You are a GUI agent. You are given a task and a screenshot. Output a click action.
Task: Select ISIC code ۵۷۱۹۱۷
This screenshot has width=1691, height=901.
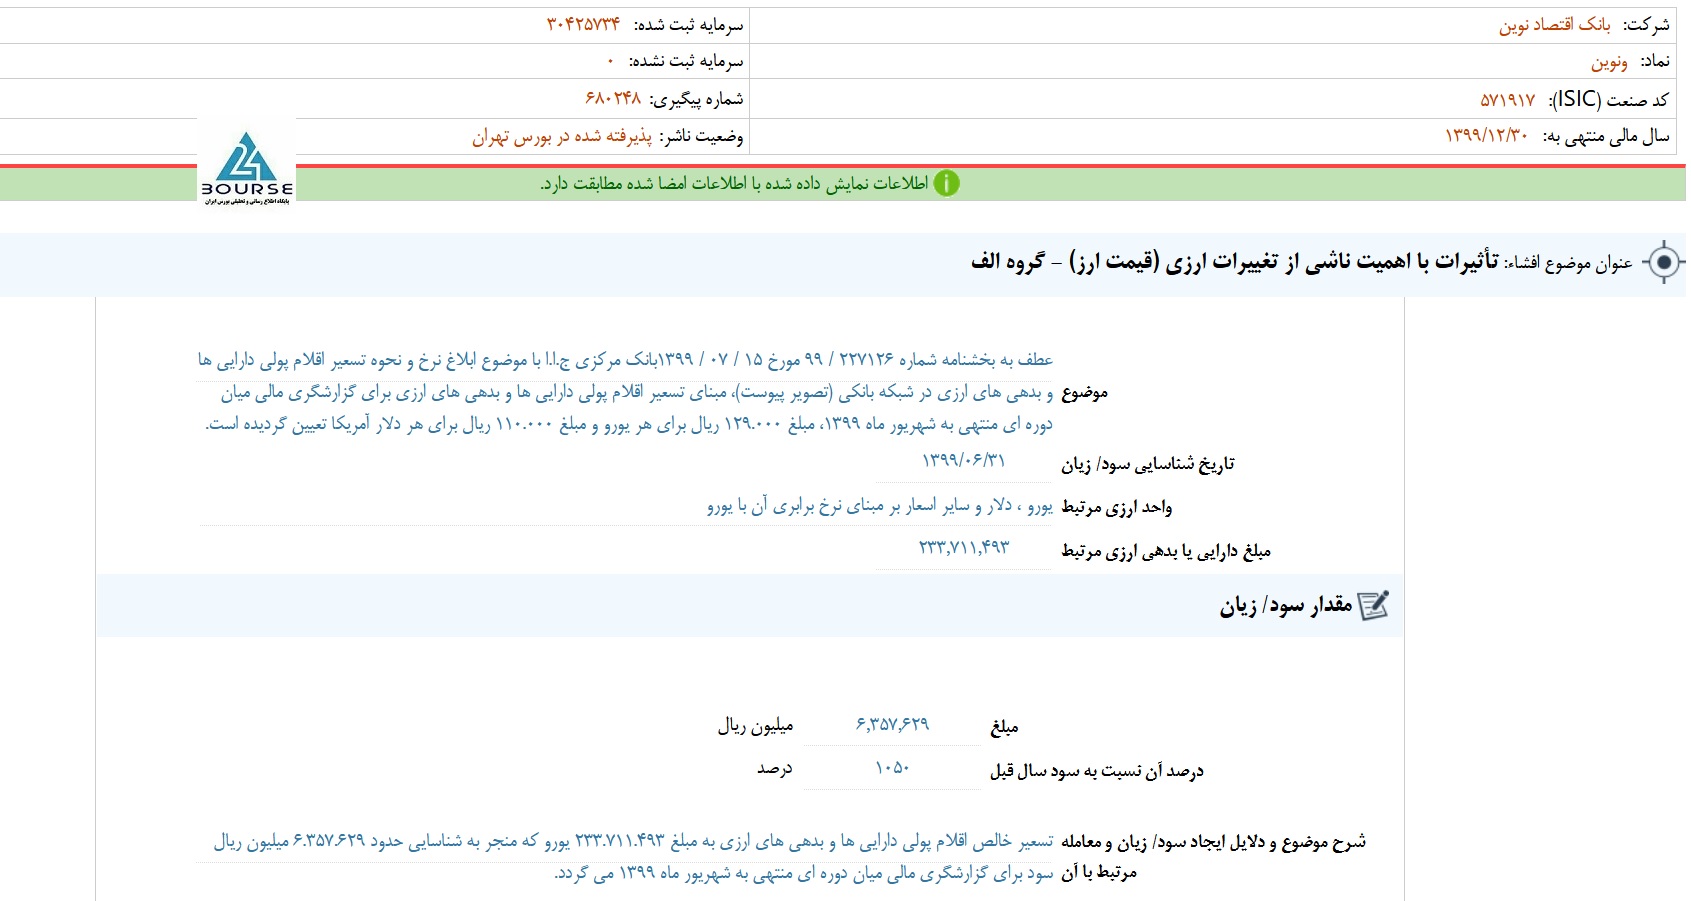[x=1507, y=100]
